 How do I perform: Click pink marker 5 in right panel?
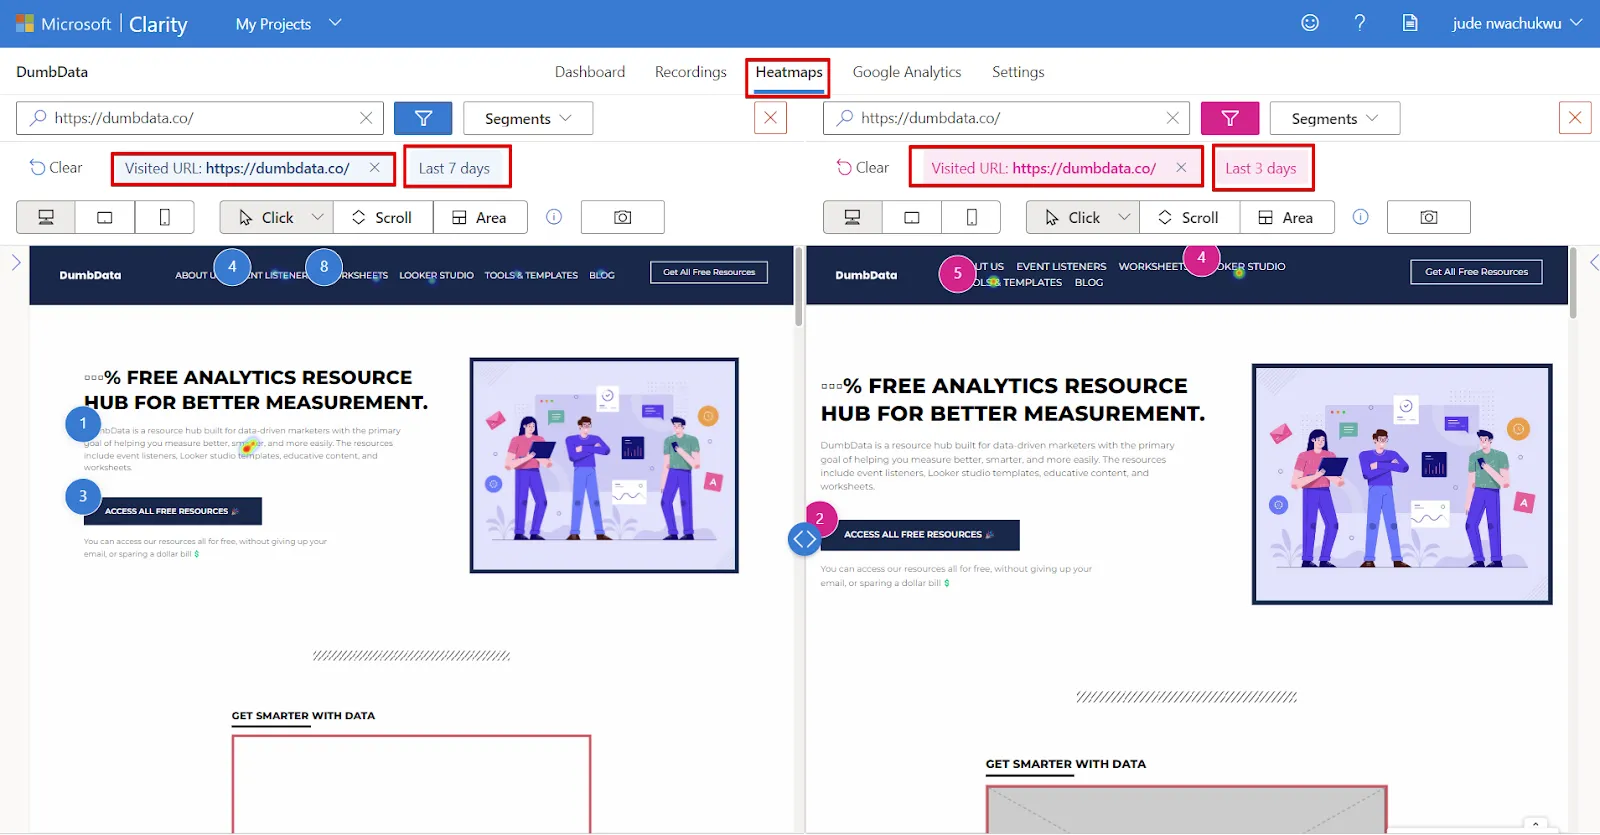click(x=957, y=273)
